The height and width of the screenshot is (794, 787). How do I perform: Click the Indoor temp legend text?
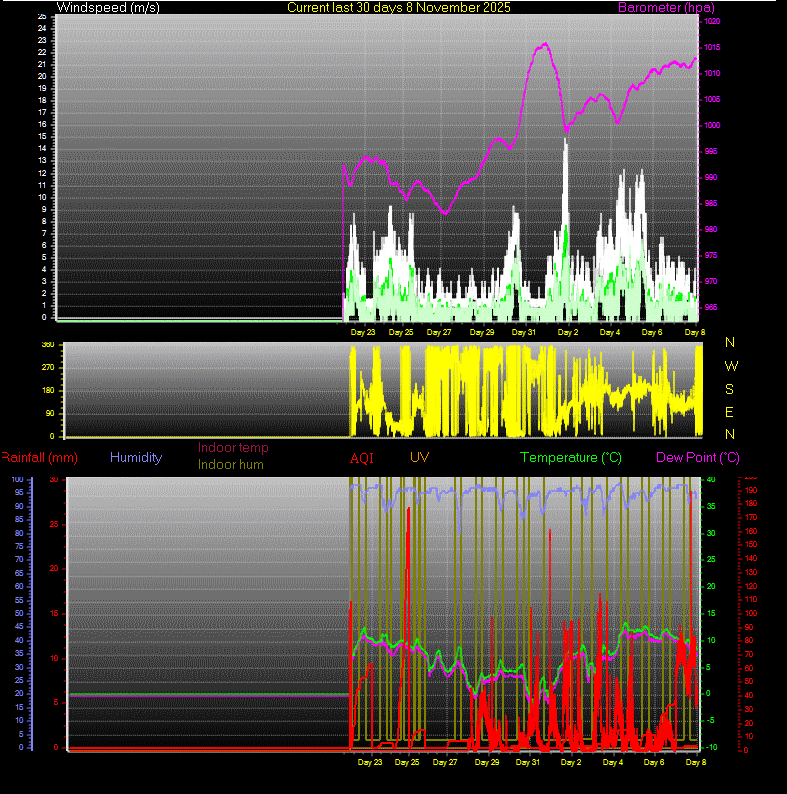pos(233,448)
